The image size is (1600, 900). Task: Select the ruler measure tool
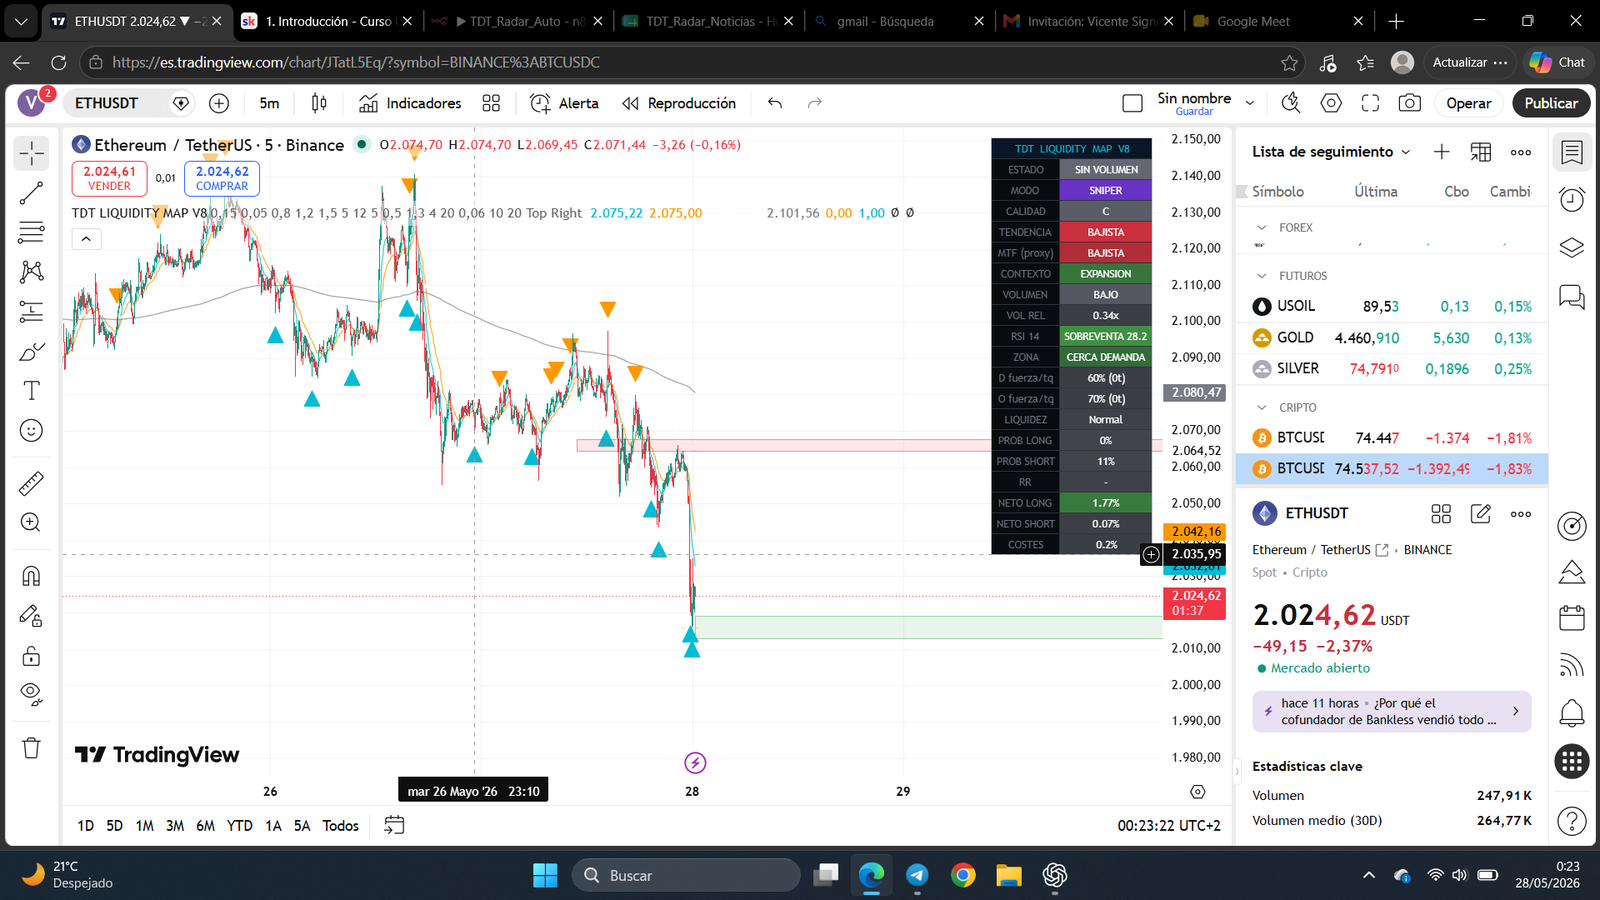coord(32,484)
